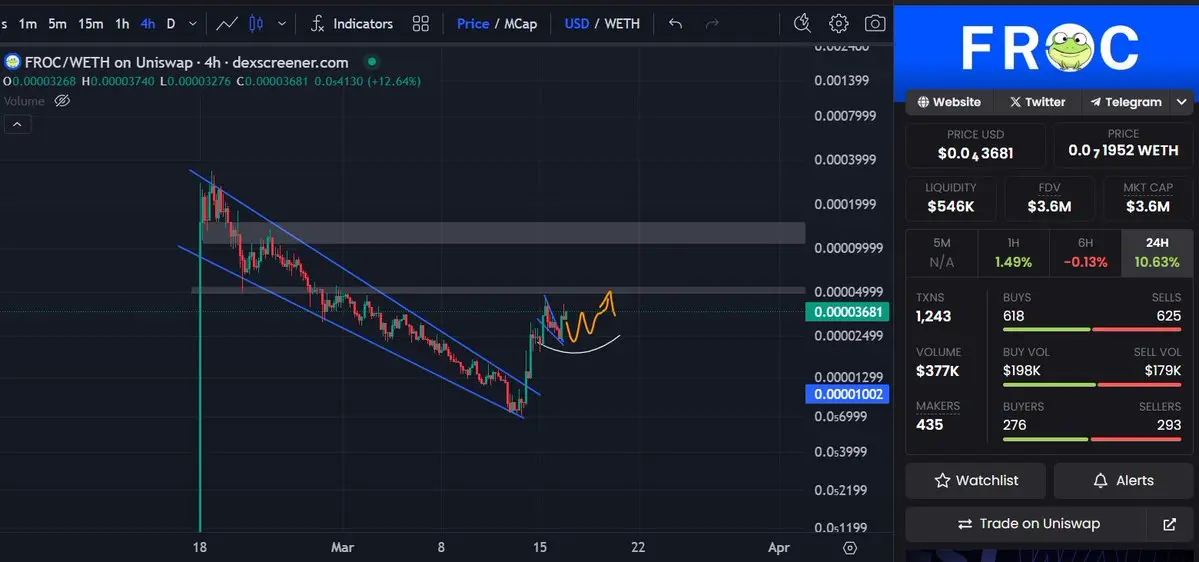Click the 0.00003681 current price label
The height and width of the screenshot is (562, 1199).
click(848, 312)
